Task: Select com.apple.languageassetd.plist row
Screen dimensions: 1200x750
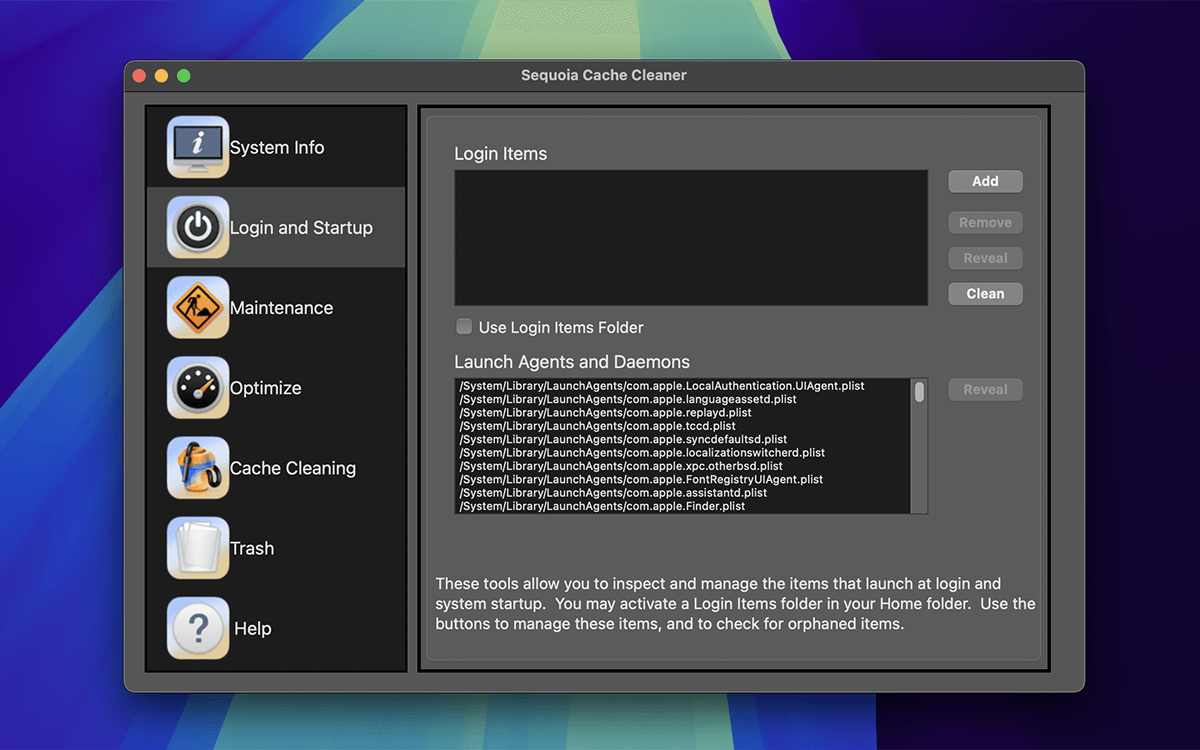Action: coord(683,399)
